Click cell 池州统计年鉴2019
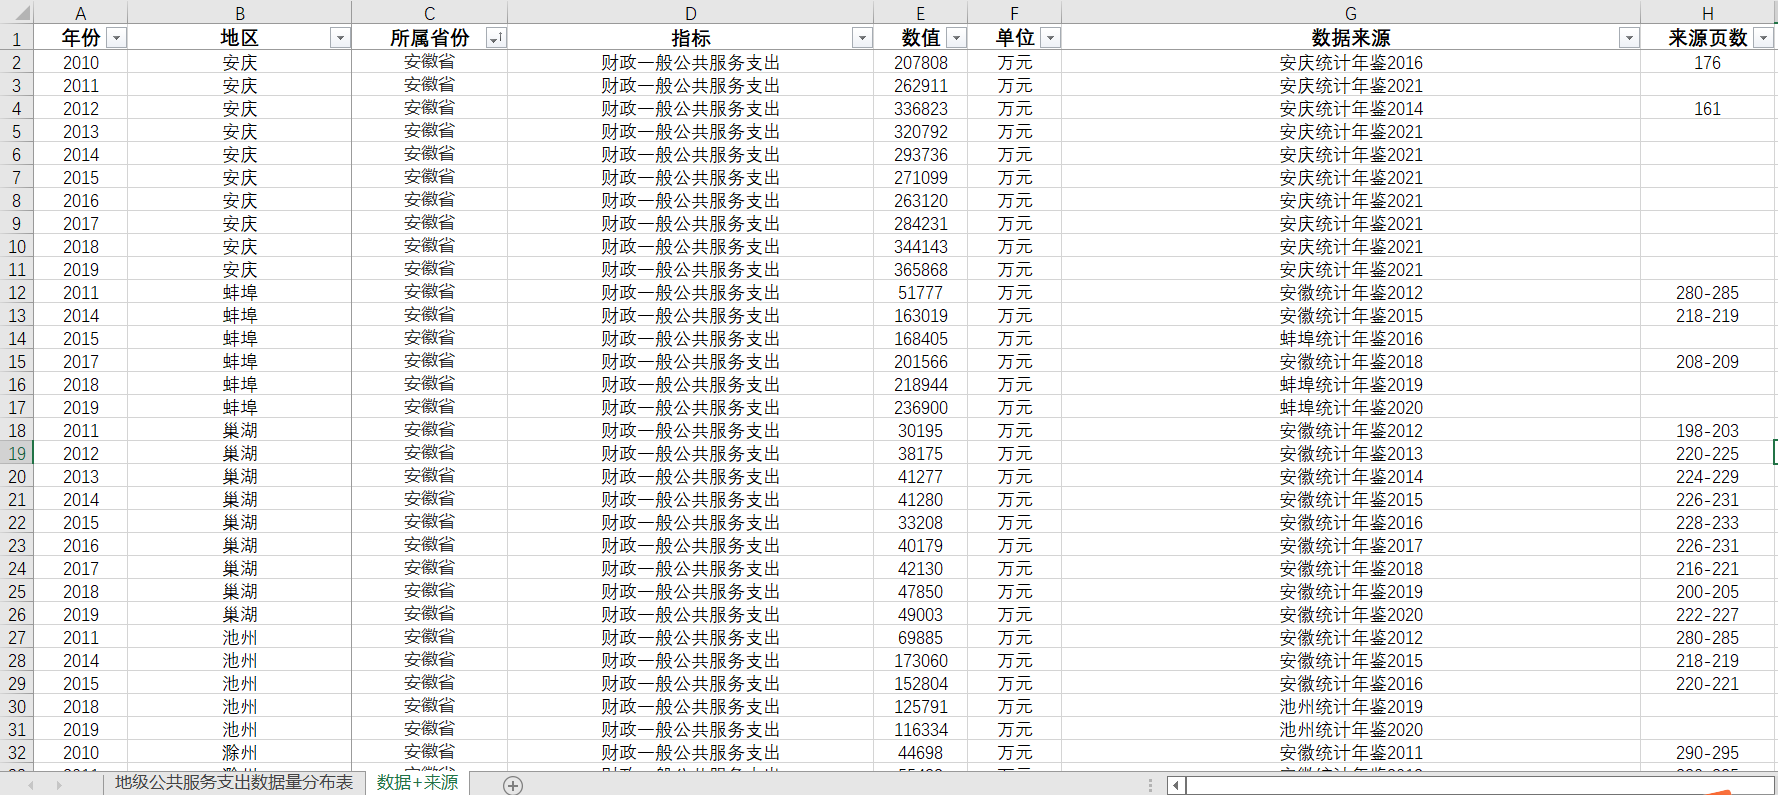1778x795 pixels. (1351, 707)
